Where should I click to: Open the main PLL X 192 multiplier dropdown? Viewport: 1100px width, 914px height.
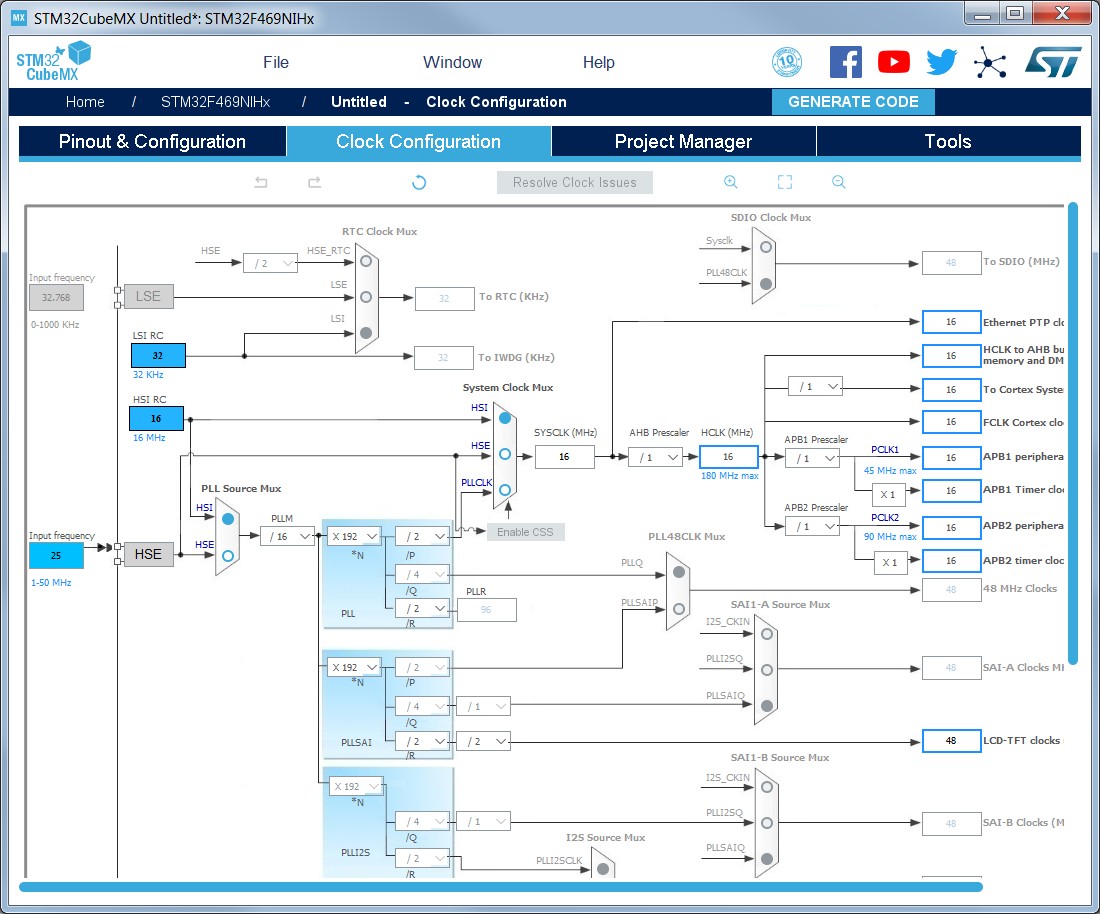pos(354,537)
